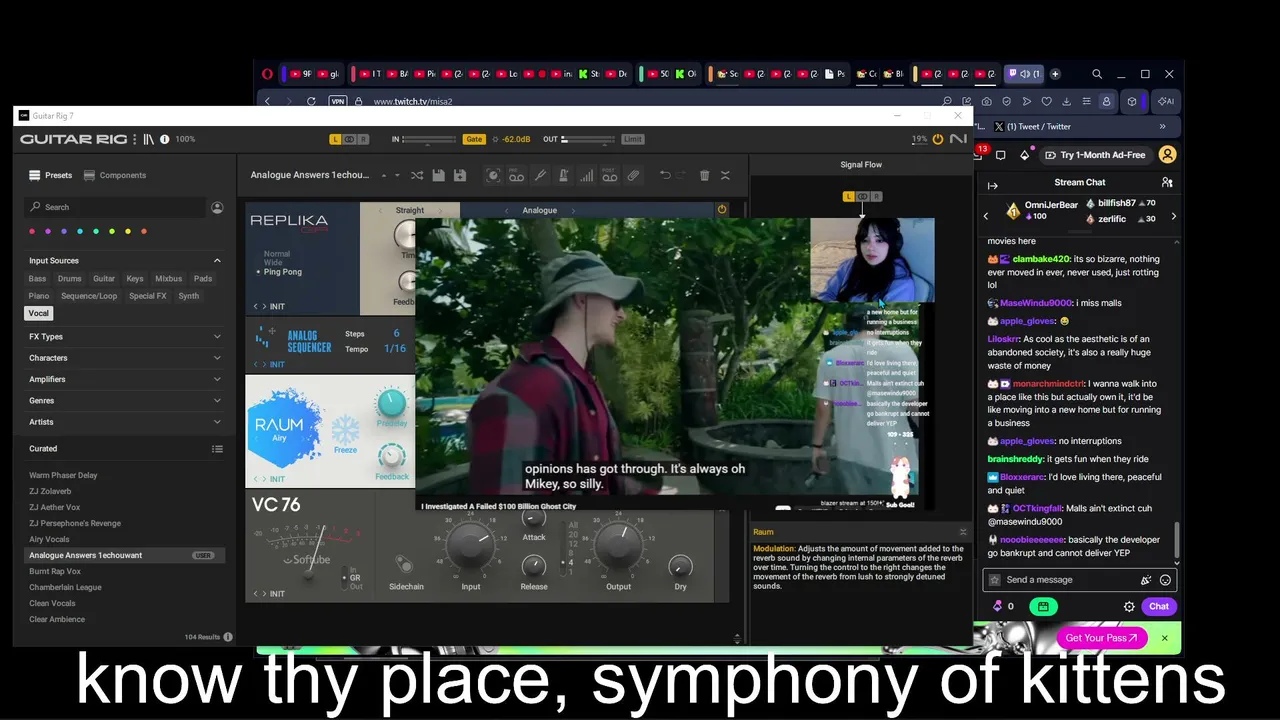Click the preset Search field
The width and height of the screenshot is (1280, 720).
pyautogui.click(x=115, y=207)
